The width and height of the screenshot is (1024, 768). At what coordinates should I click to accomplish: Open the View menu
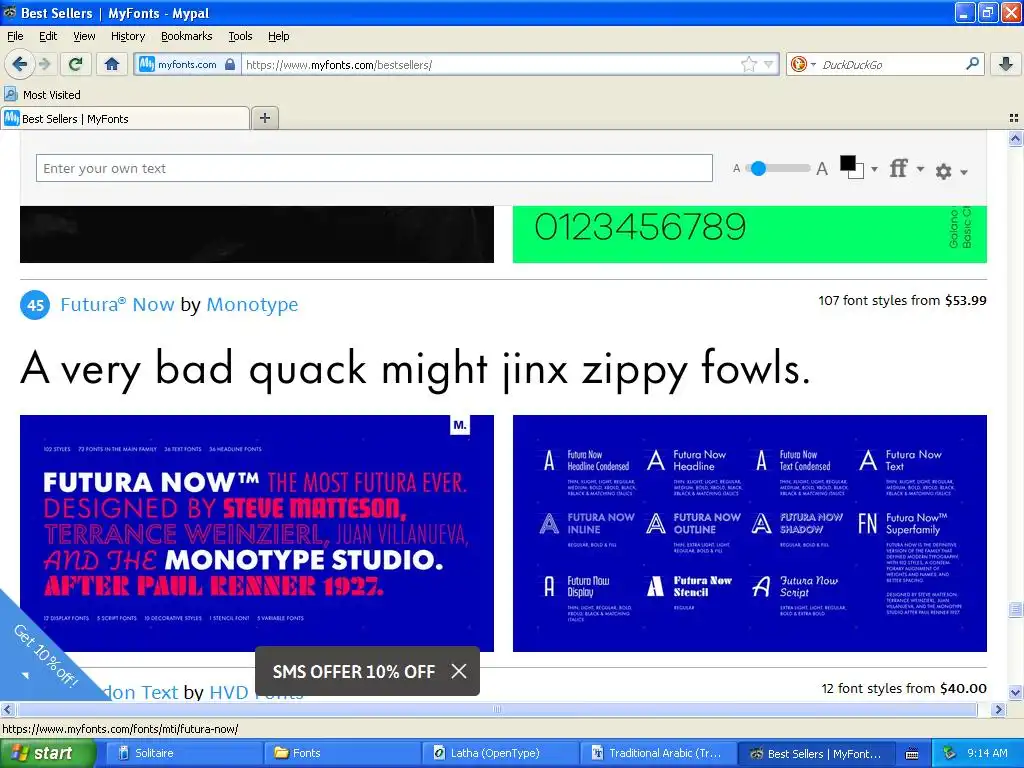pyautogui.click(x=84, y=36)
